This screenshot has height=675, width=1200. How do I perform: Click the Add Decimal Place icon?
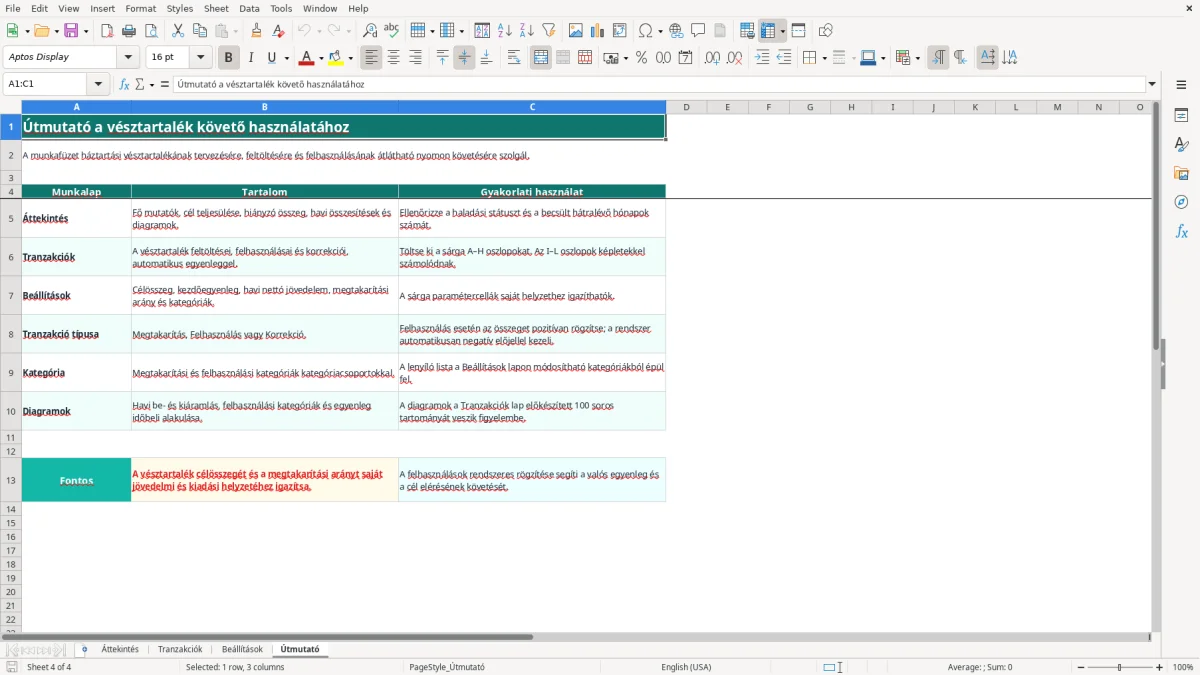coord(713,58)
